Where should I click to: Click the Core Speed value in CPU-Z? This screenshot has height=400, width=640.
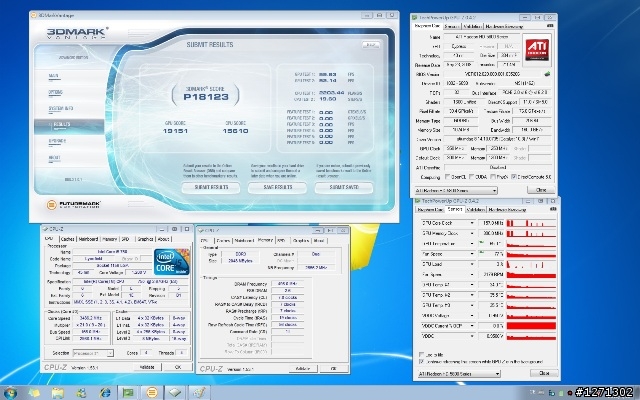[x=91, y=318]
